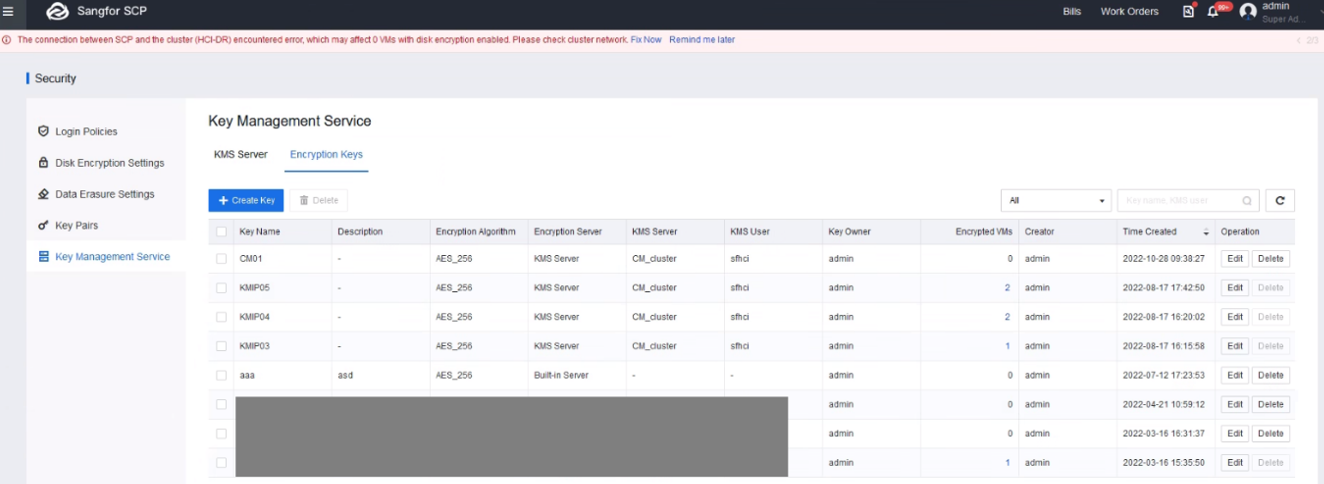
Task: Click the admin user avatar icon
Action: [x=1247, y=12]
